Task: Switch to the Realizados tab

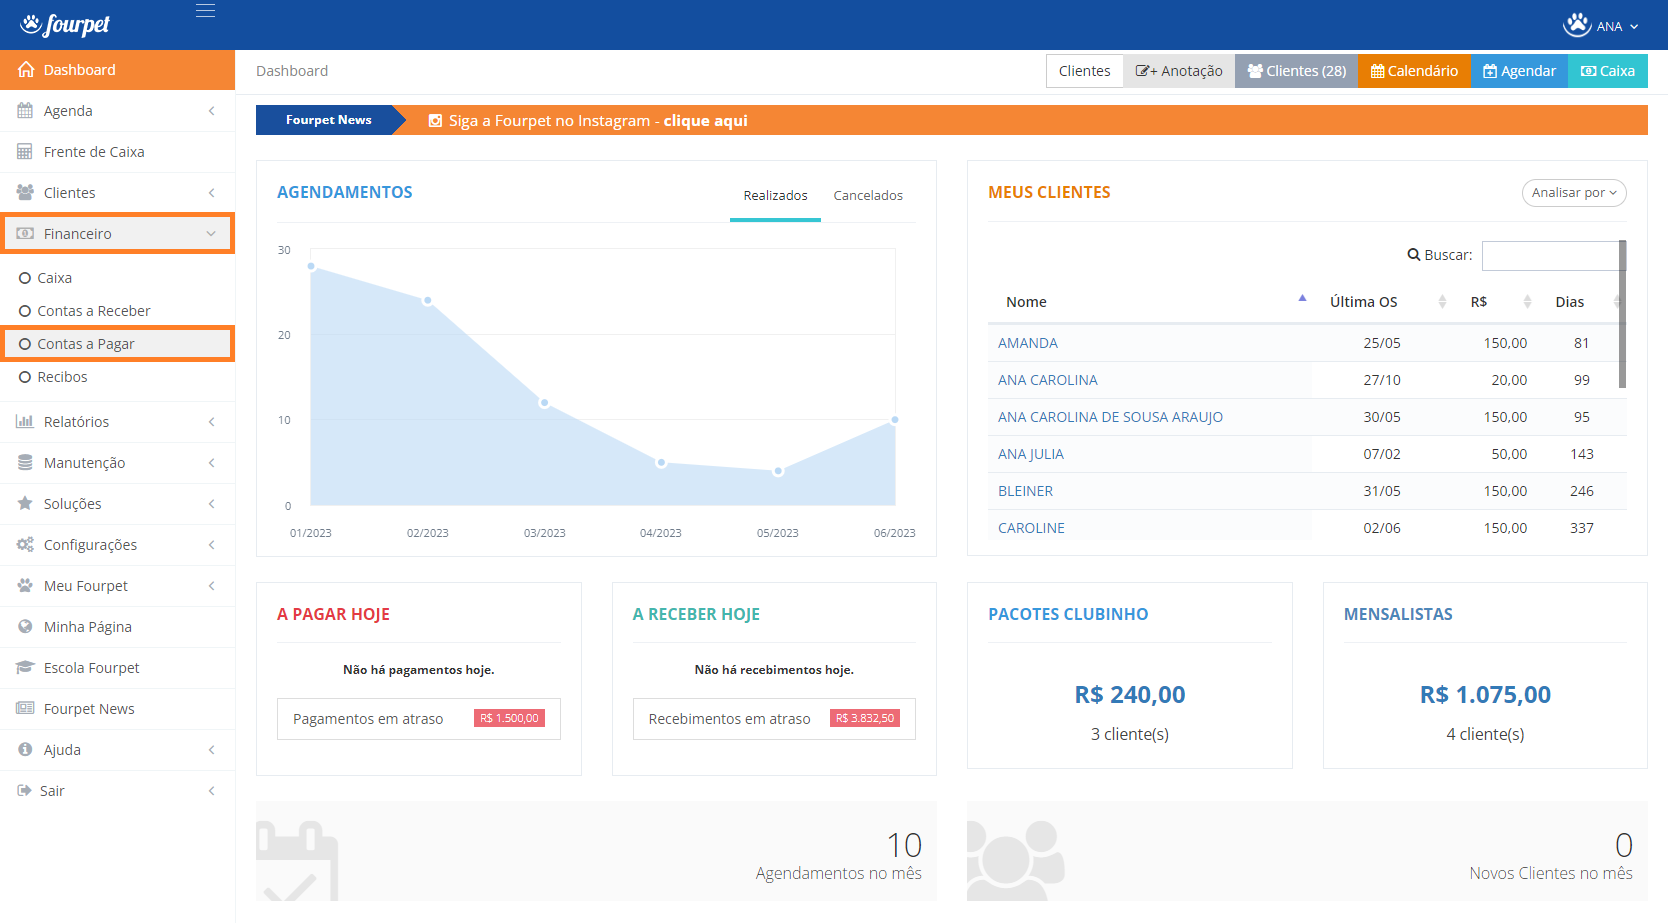Action: point(775,196)
